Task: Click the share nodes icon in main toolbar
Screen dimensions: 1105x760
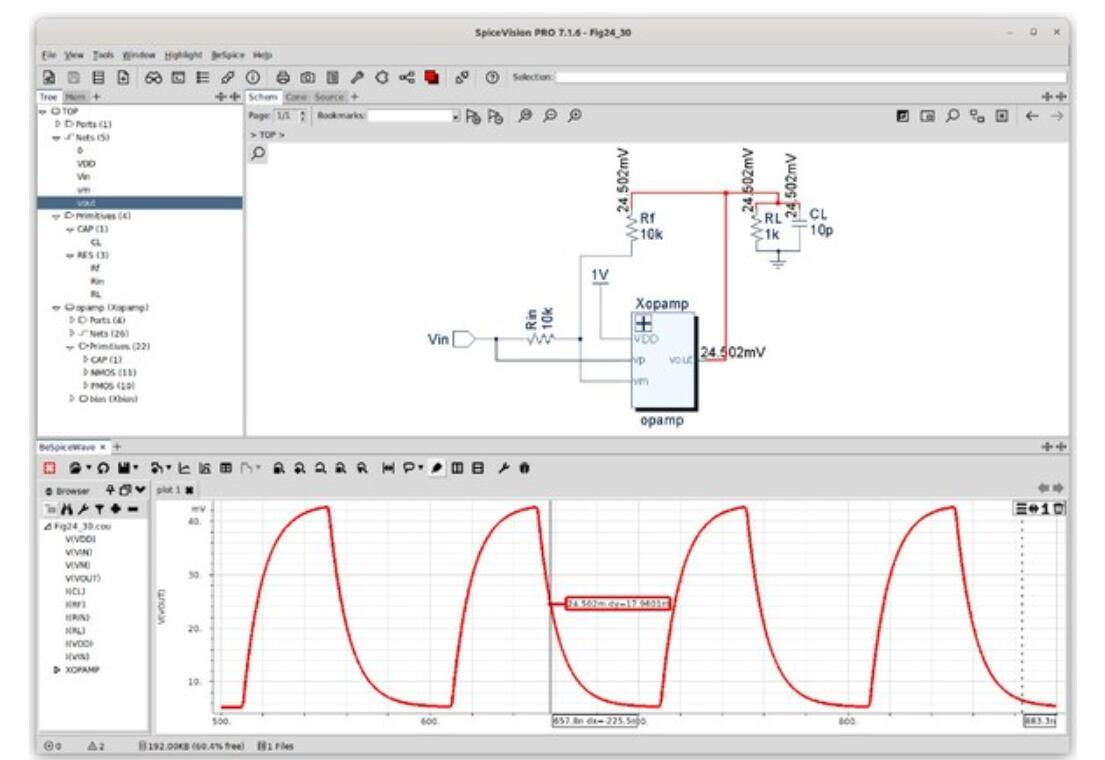Action: [407, 78]
